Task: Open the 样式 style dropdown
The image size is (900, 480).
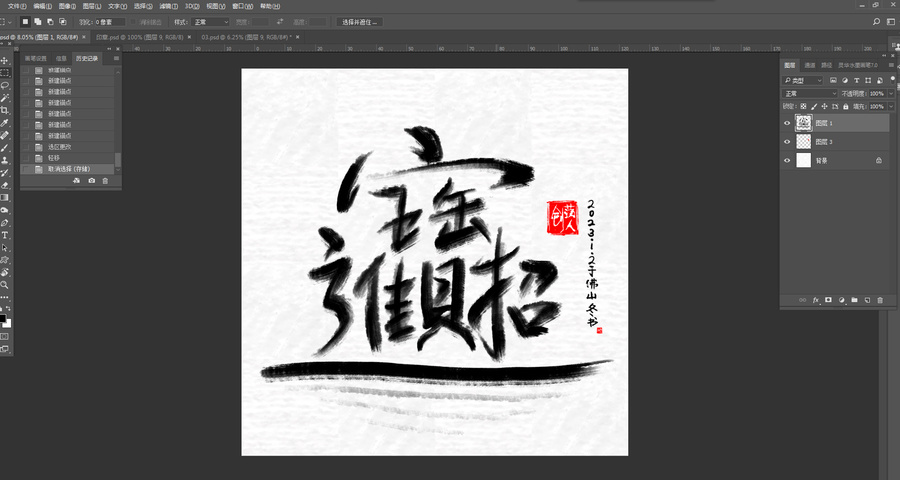Action: (210, 22)
